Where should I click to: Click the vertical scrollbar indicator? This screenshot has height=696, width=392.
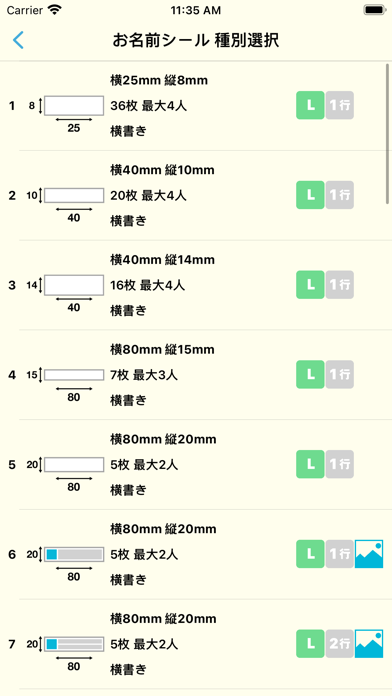387,133
